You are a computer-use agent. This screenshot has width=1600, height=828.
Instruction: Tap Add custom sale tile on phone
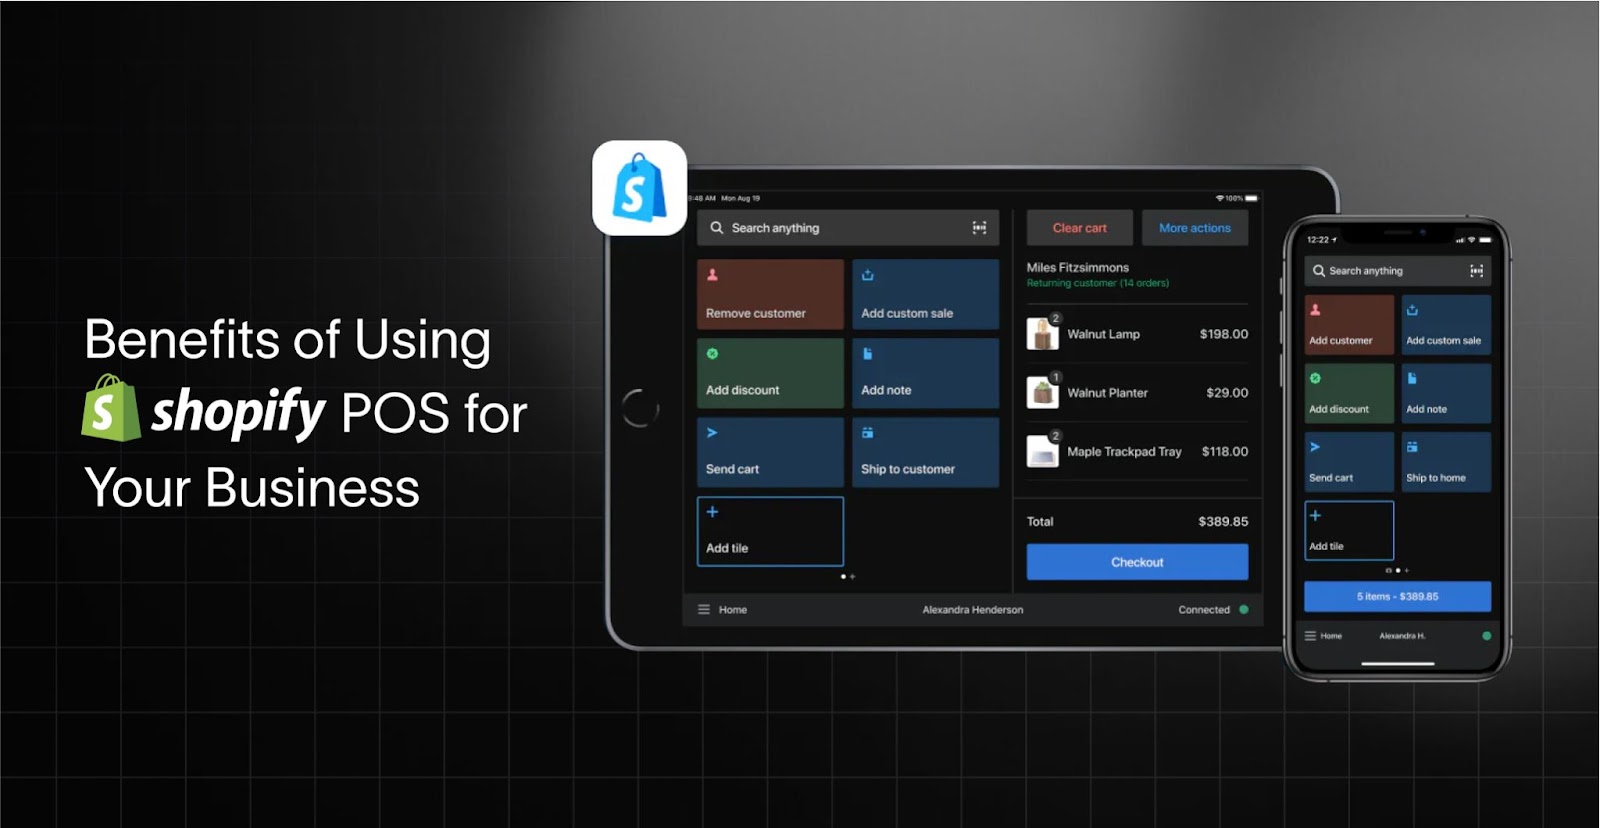click(1446, 324)
